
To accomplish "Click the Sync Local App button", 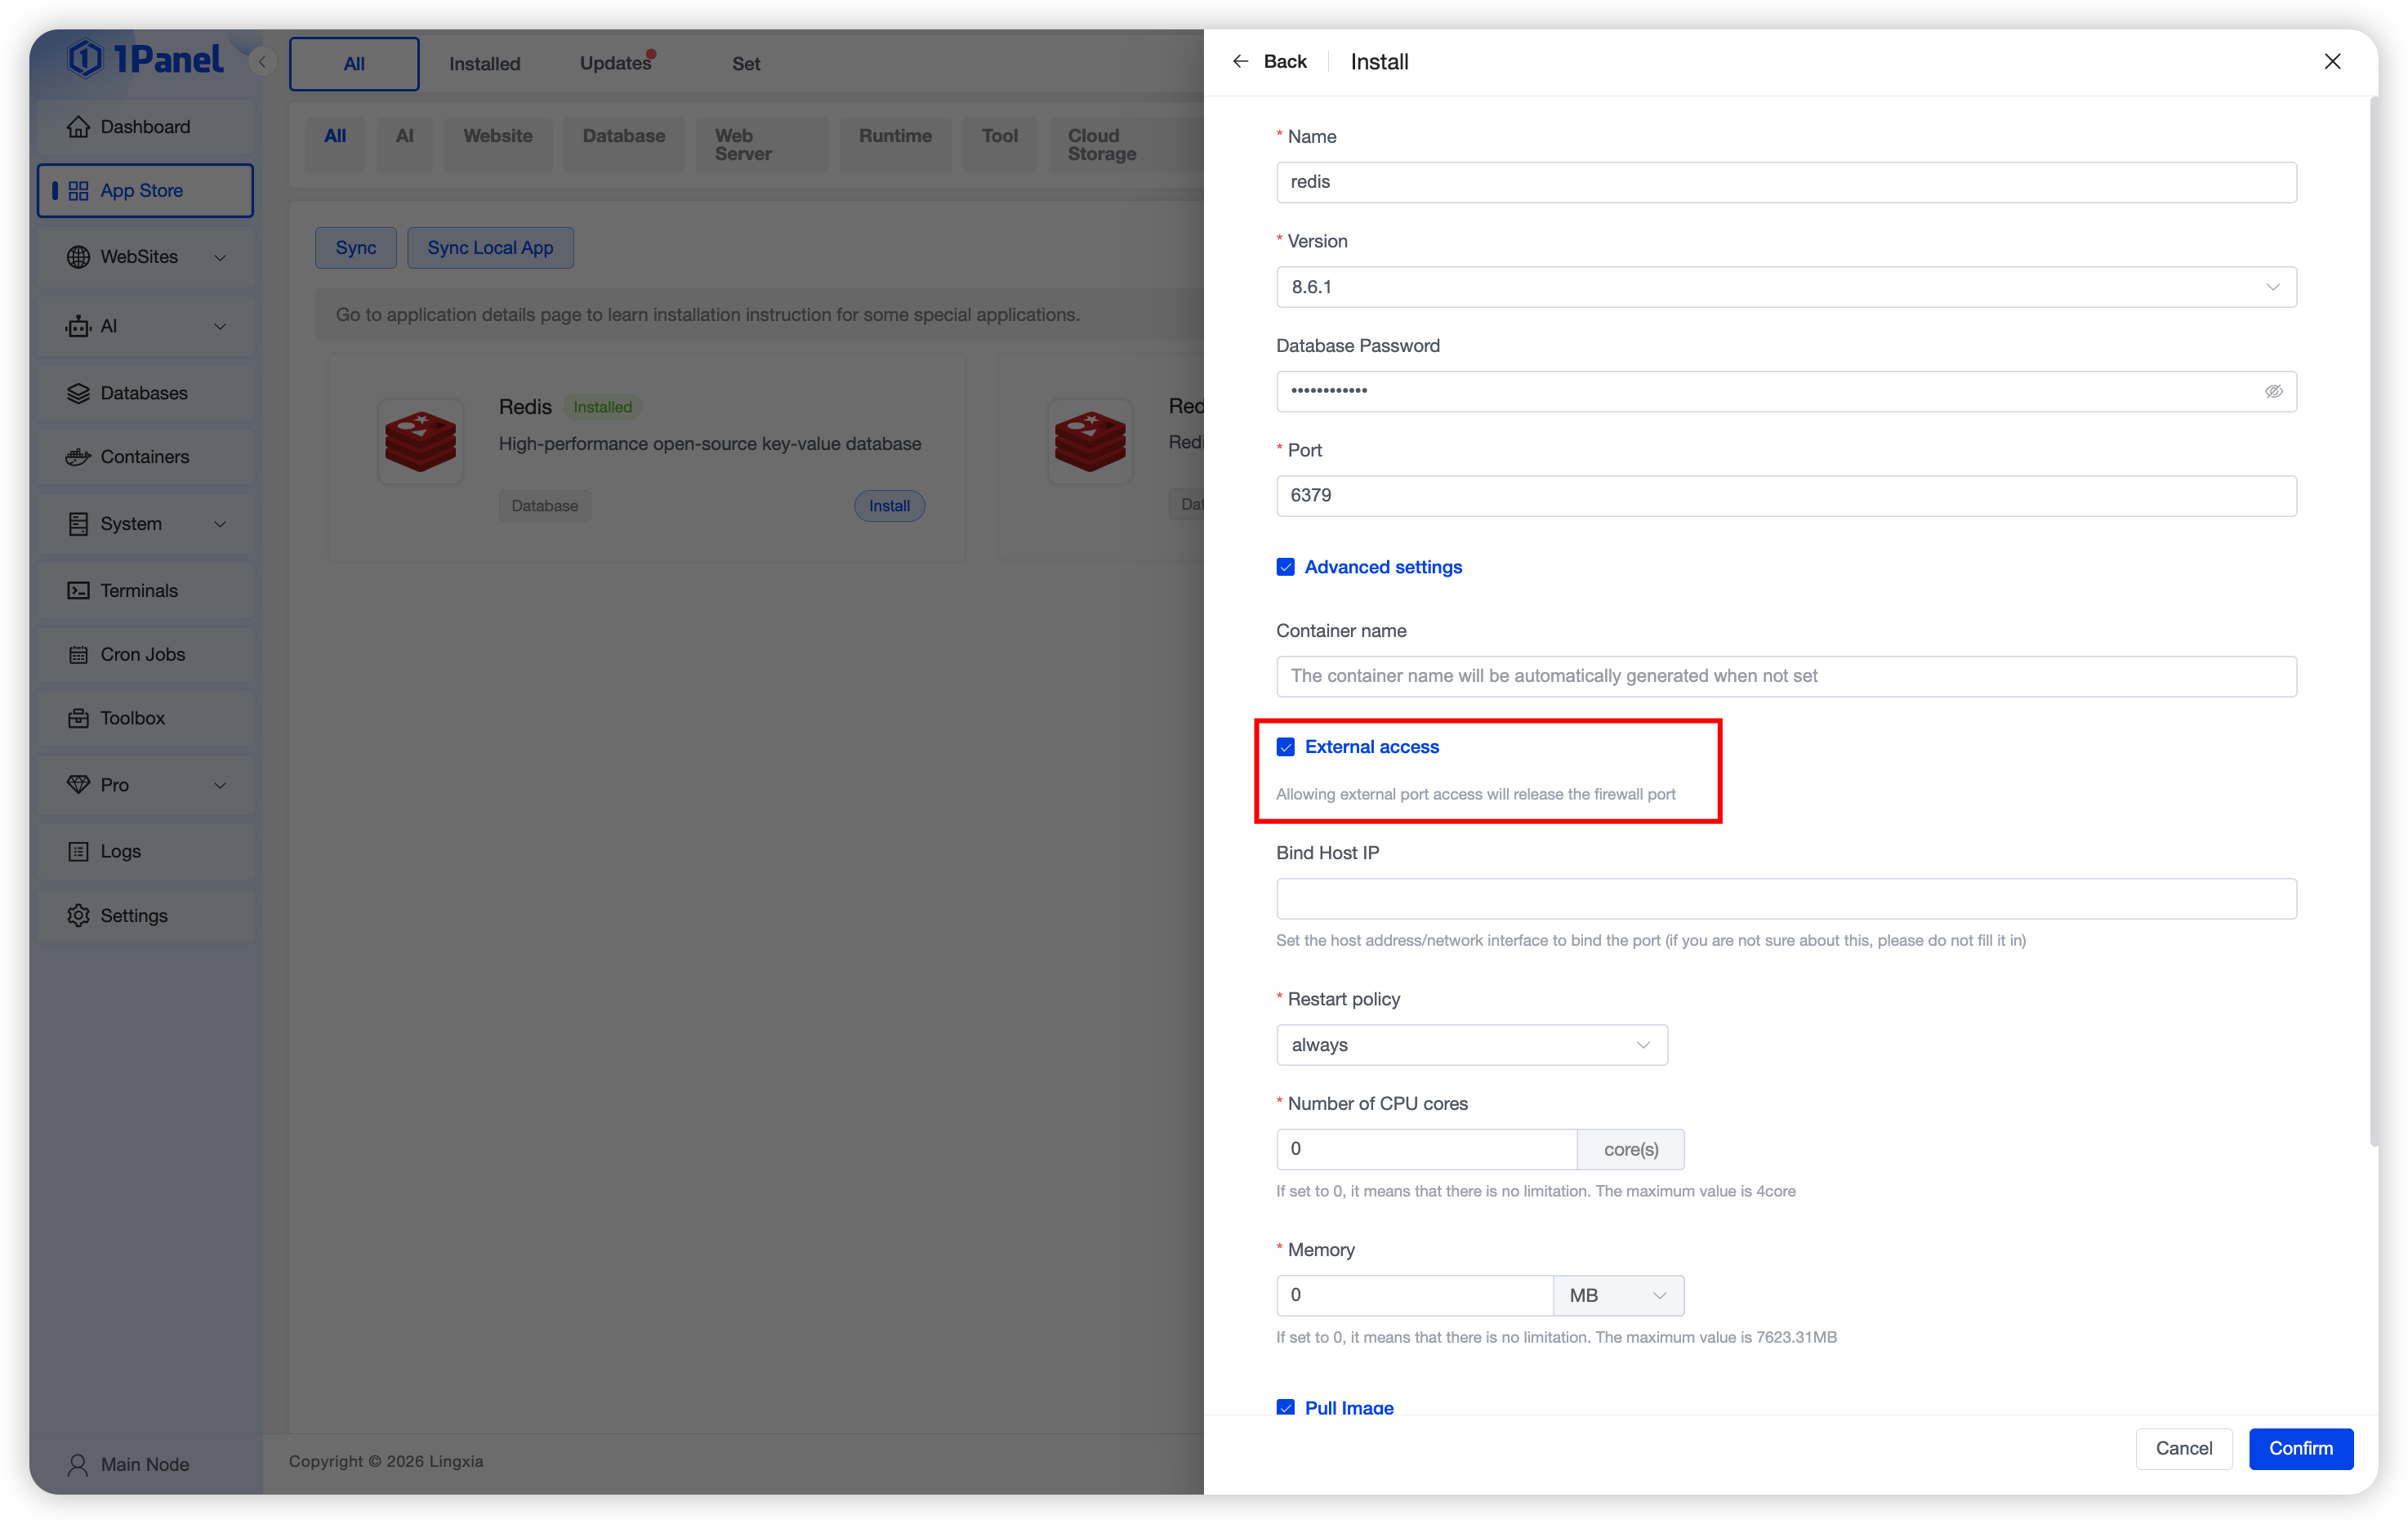I will pos(490,248).
